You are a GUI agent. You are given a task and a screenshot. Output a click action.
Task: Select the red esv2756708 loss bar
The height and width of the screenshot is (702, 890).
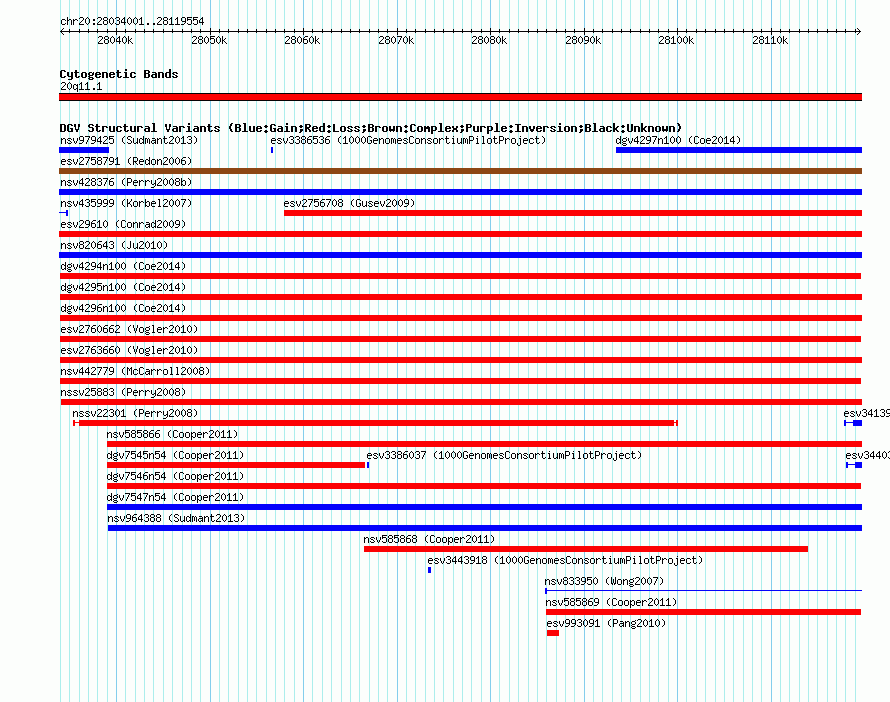click(573, 213)
